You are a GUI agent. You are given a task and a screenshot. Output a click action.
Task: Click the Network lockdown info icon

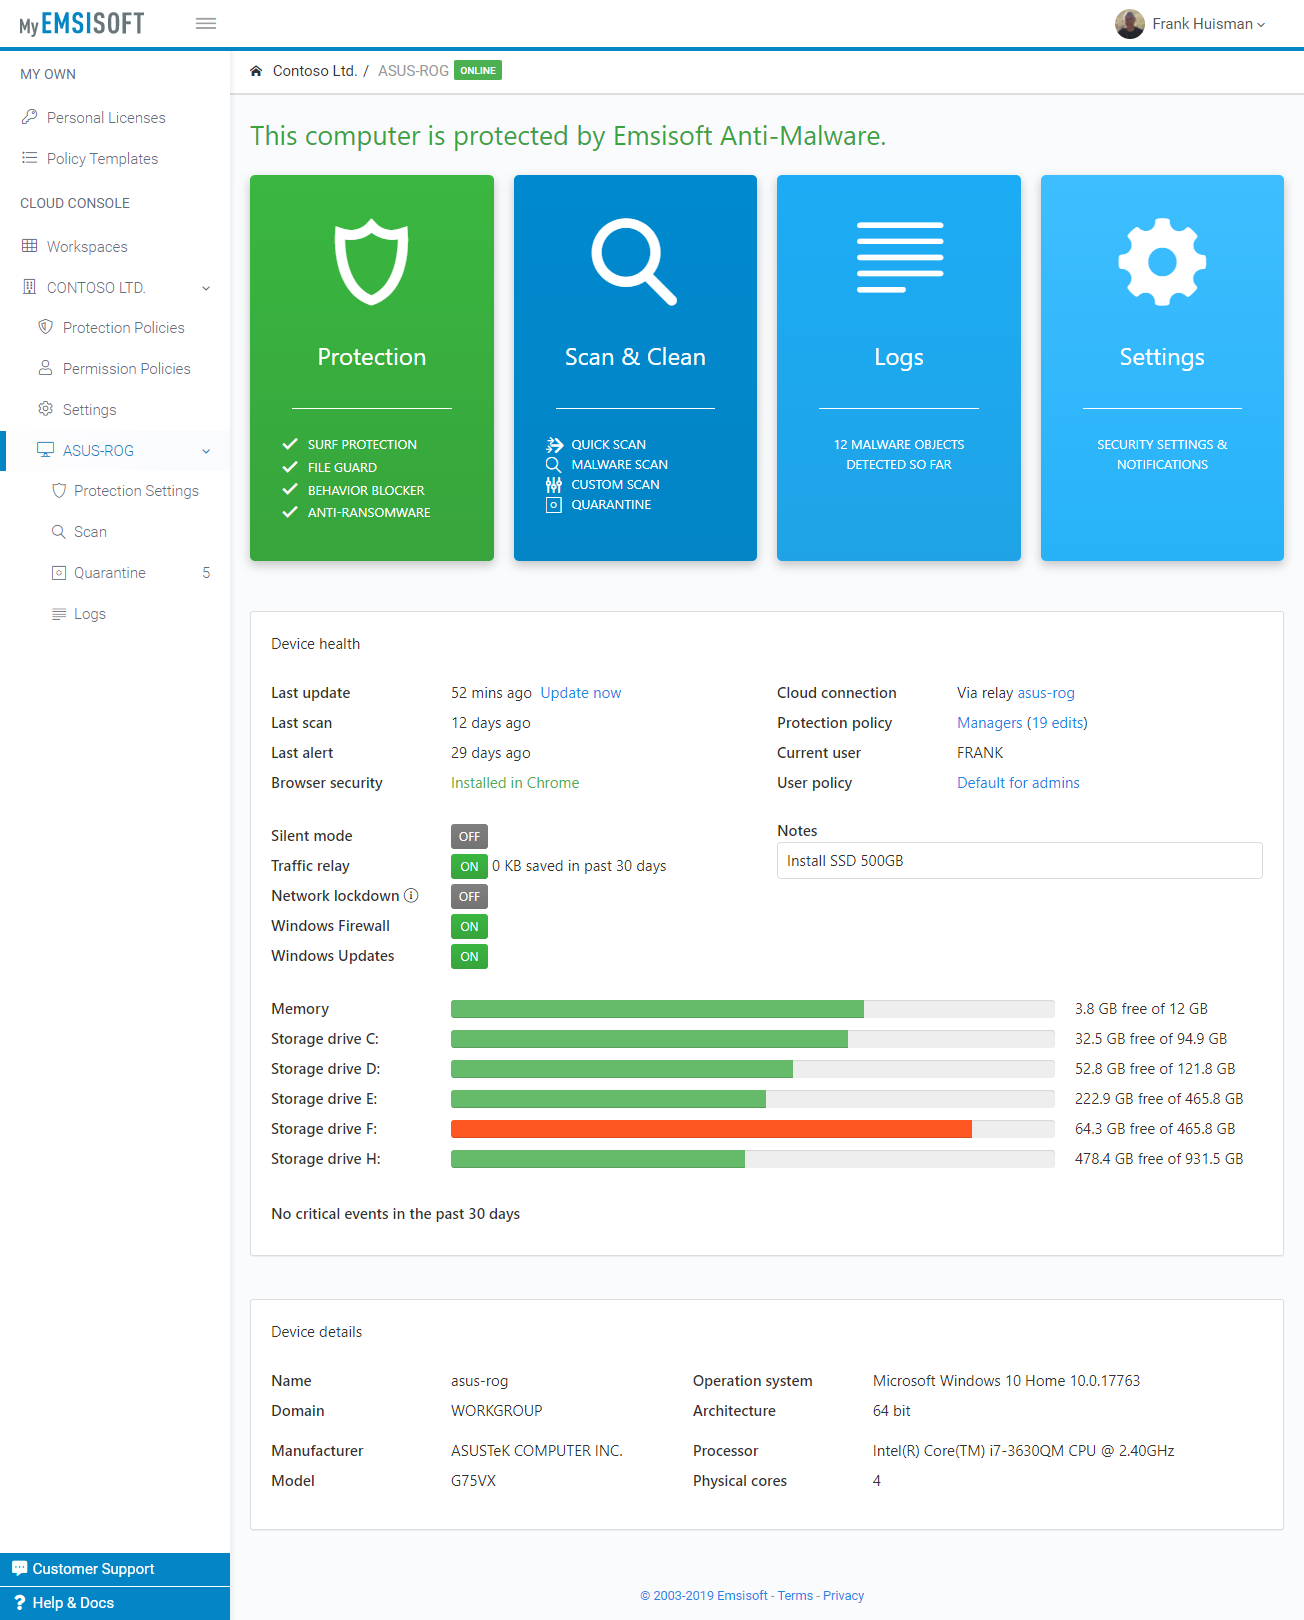coord(411,896)
